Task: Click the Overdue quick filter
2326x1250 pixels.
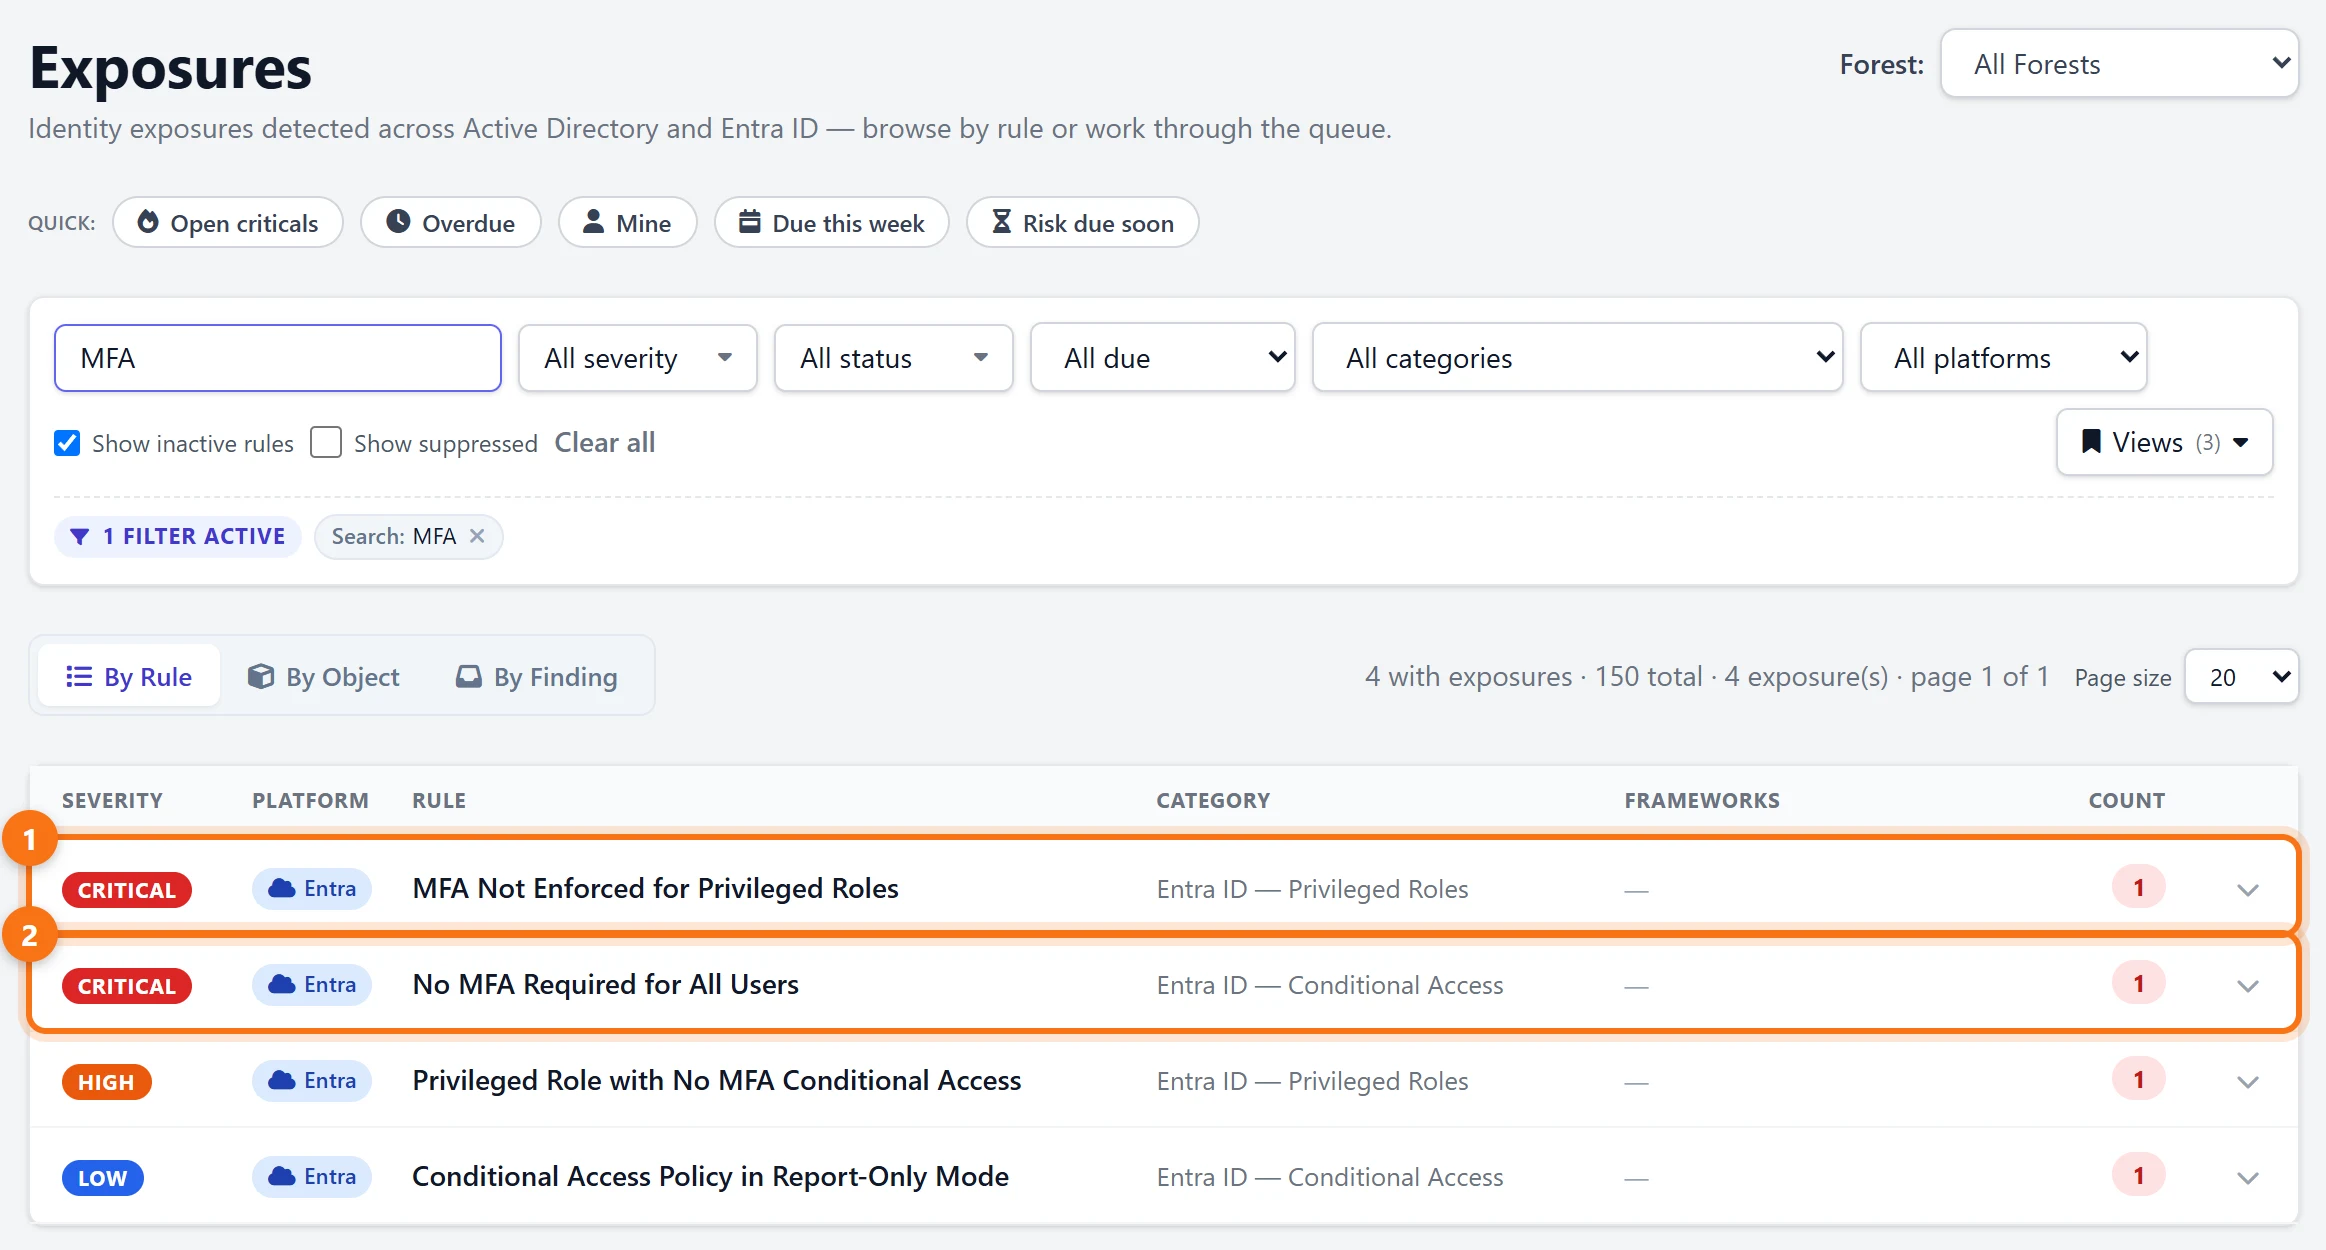Action: point(451,222)
